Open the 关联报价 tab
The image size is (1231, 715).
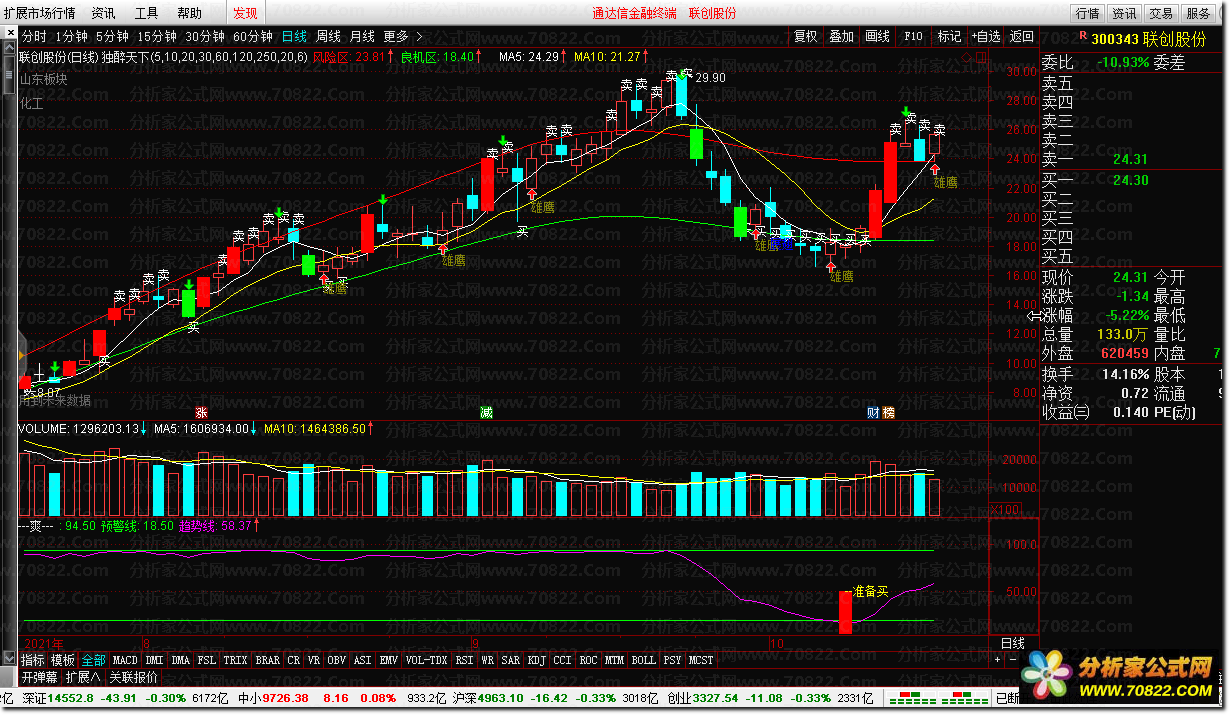133,677
